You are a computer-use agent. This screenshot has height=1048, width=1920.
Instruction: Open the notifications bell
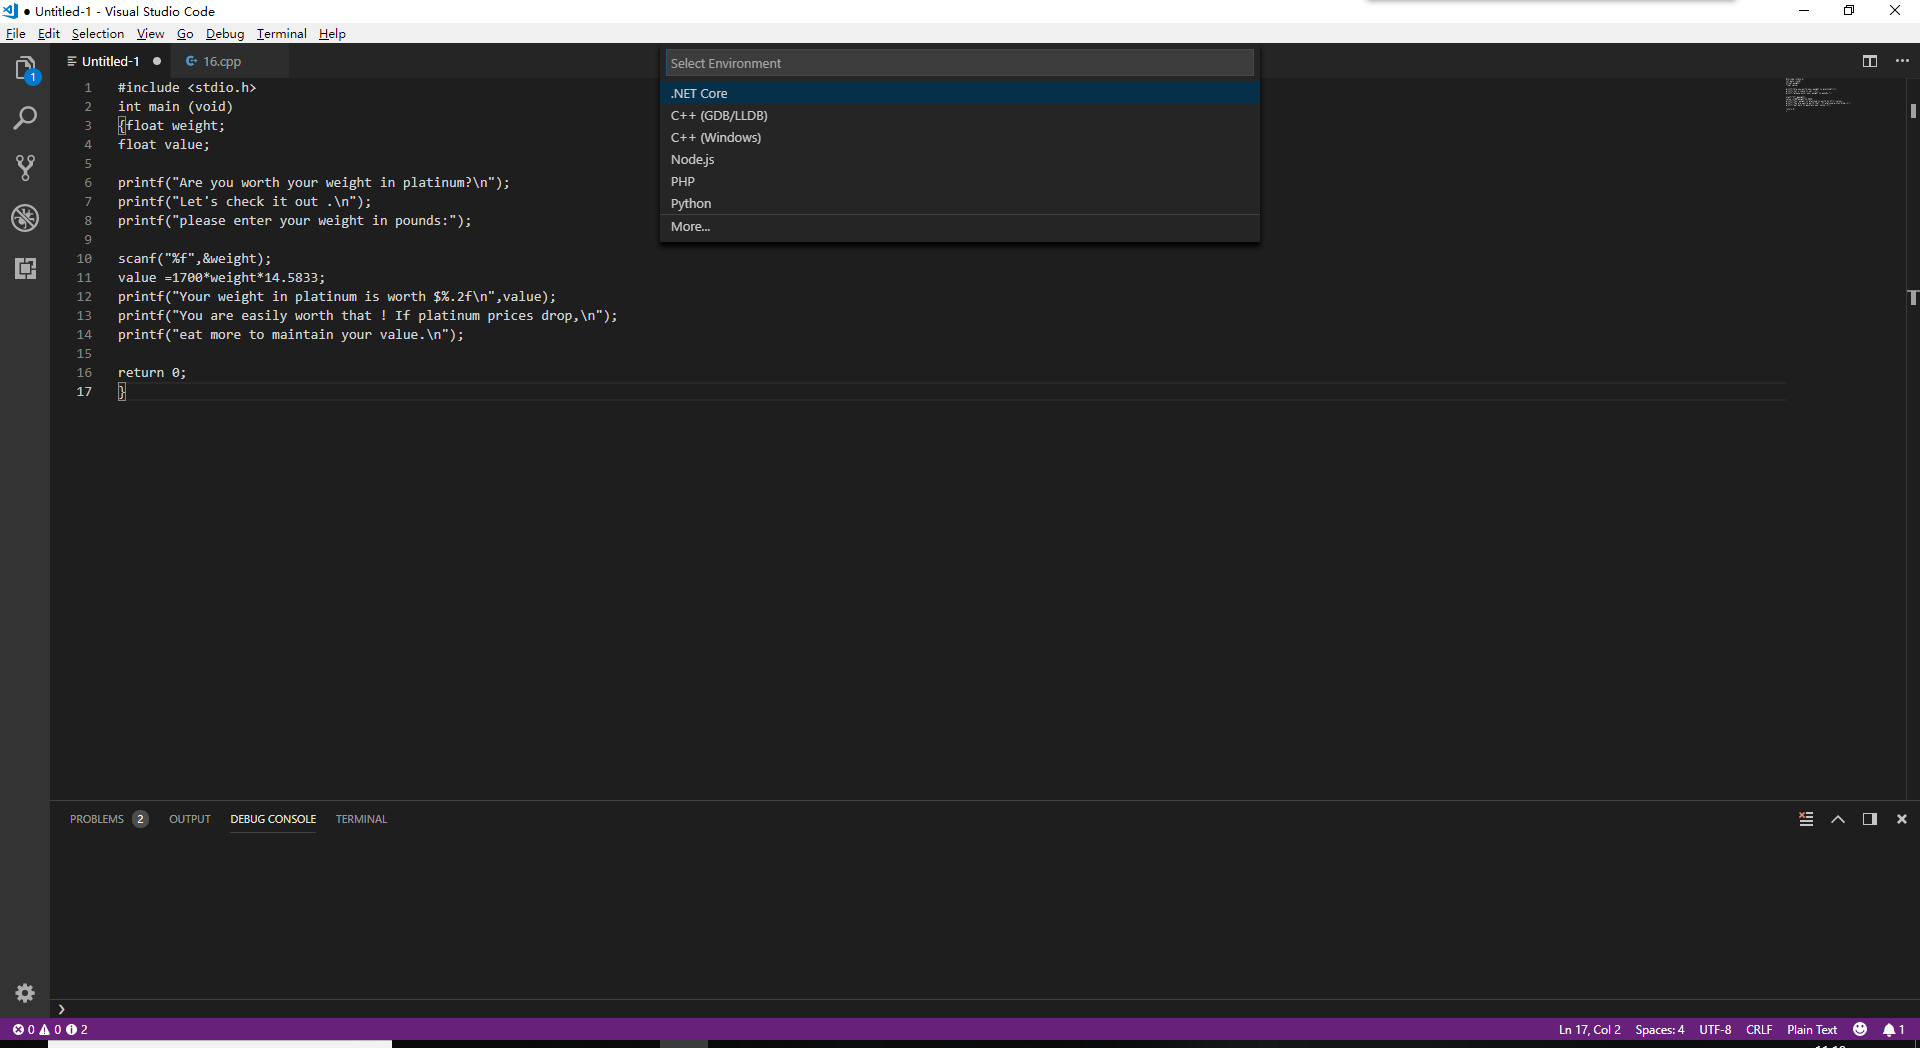pos(1893,1029)
